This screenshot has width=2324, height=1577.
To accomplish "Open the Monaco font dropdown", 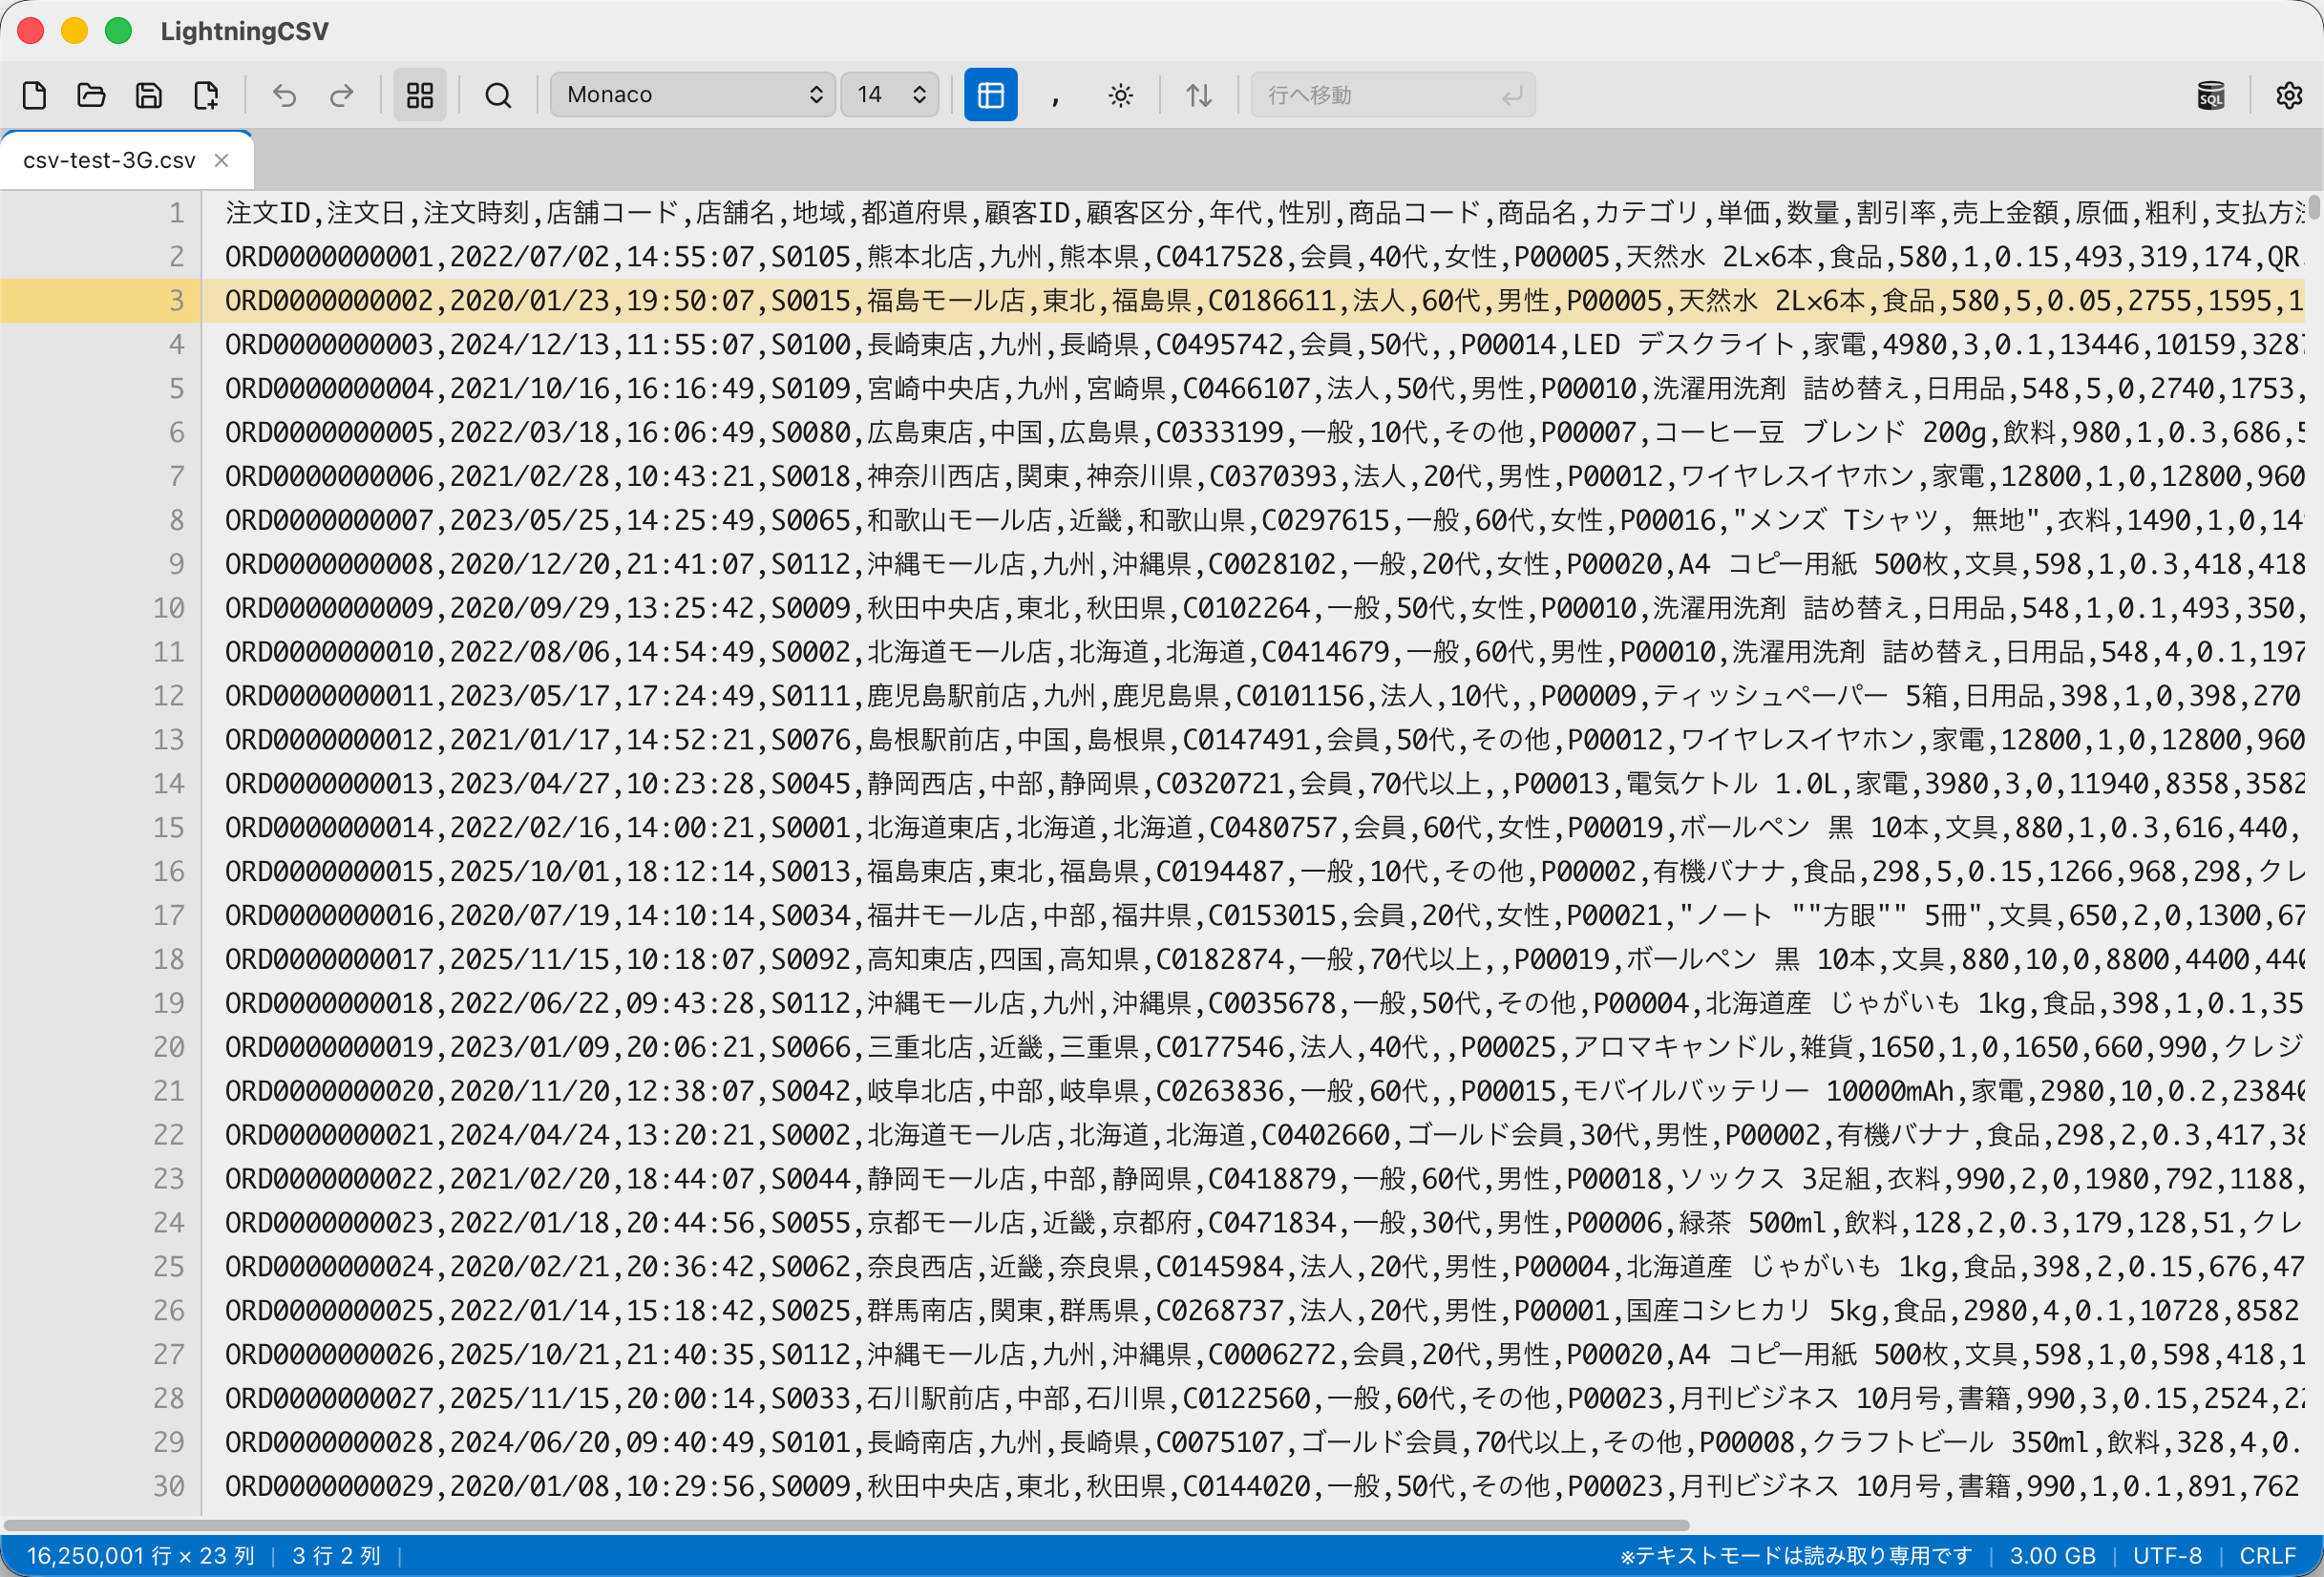I will 692,95.
